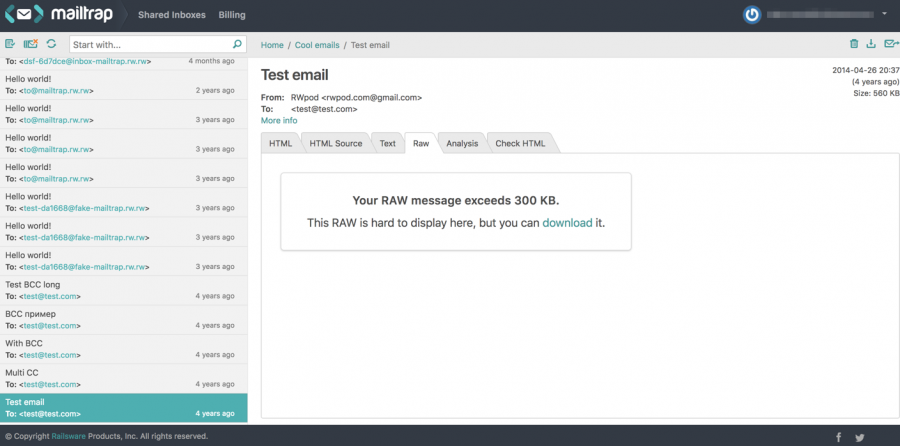Screen dimensions: 900x446
Task: Switch to the HTML Source tab
Action: point(336,144)
